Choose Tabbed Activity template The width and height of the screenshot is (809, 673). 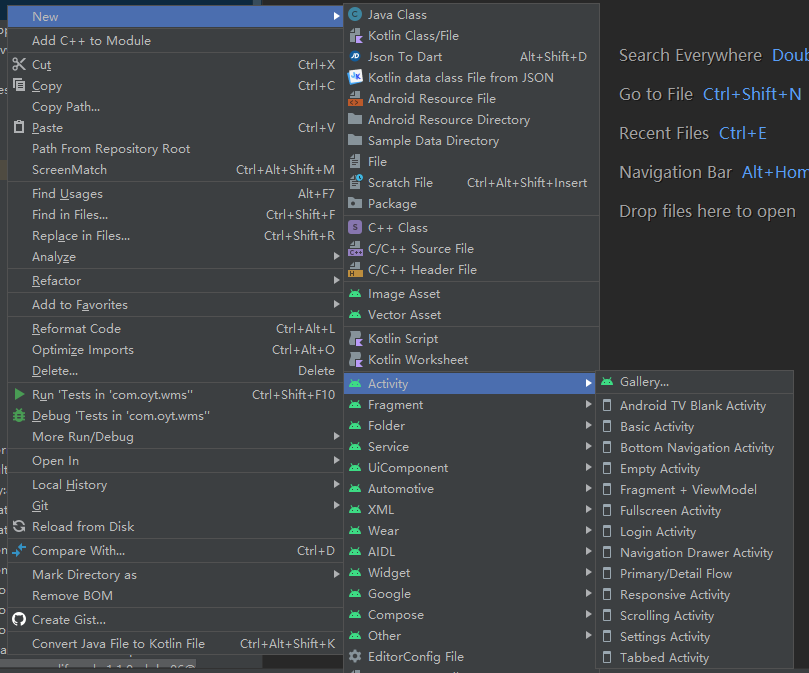pos(694,658)
